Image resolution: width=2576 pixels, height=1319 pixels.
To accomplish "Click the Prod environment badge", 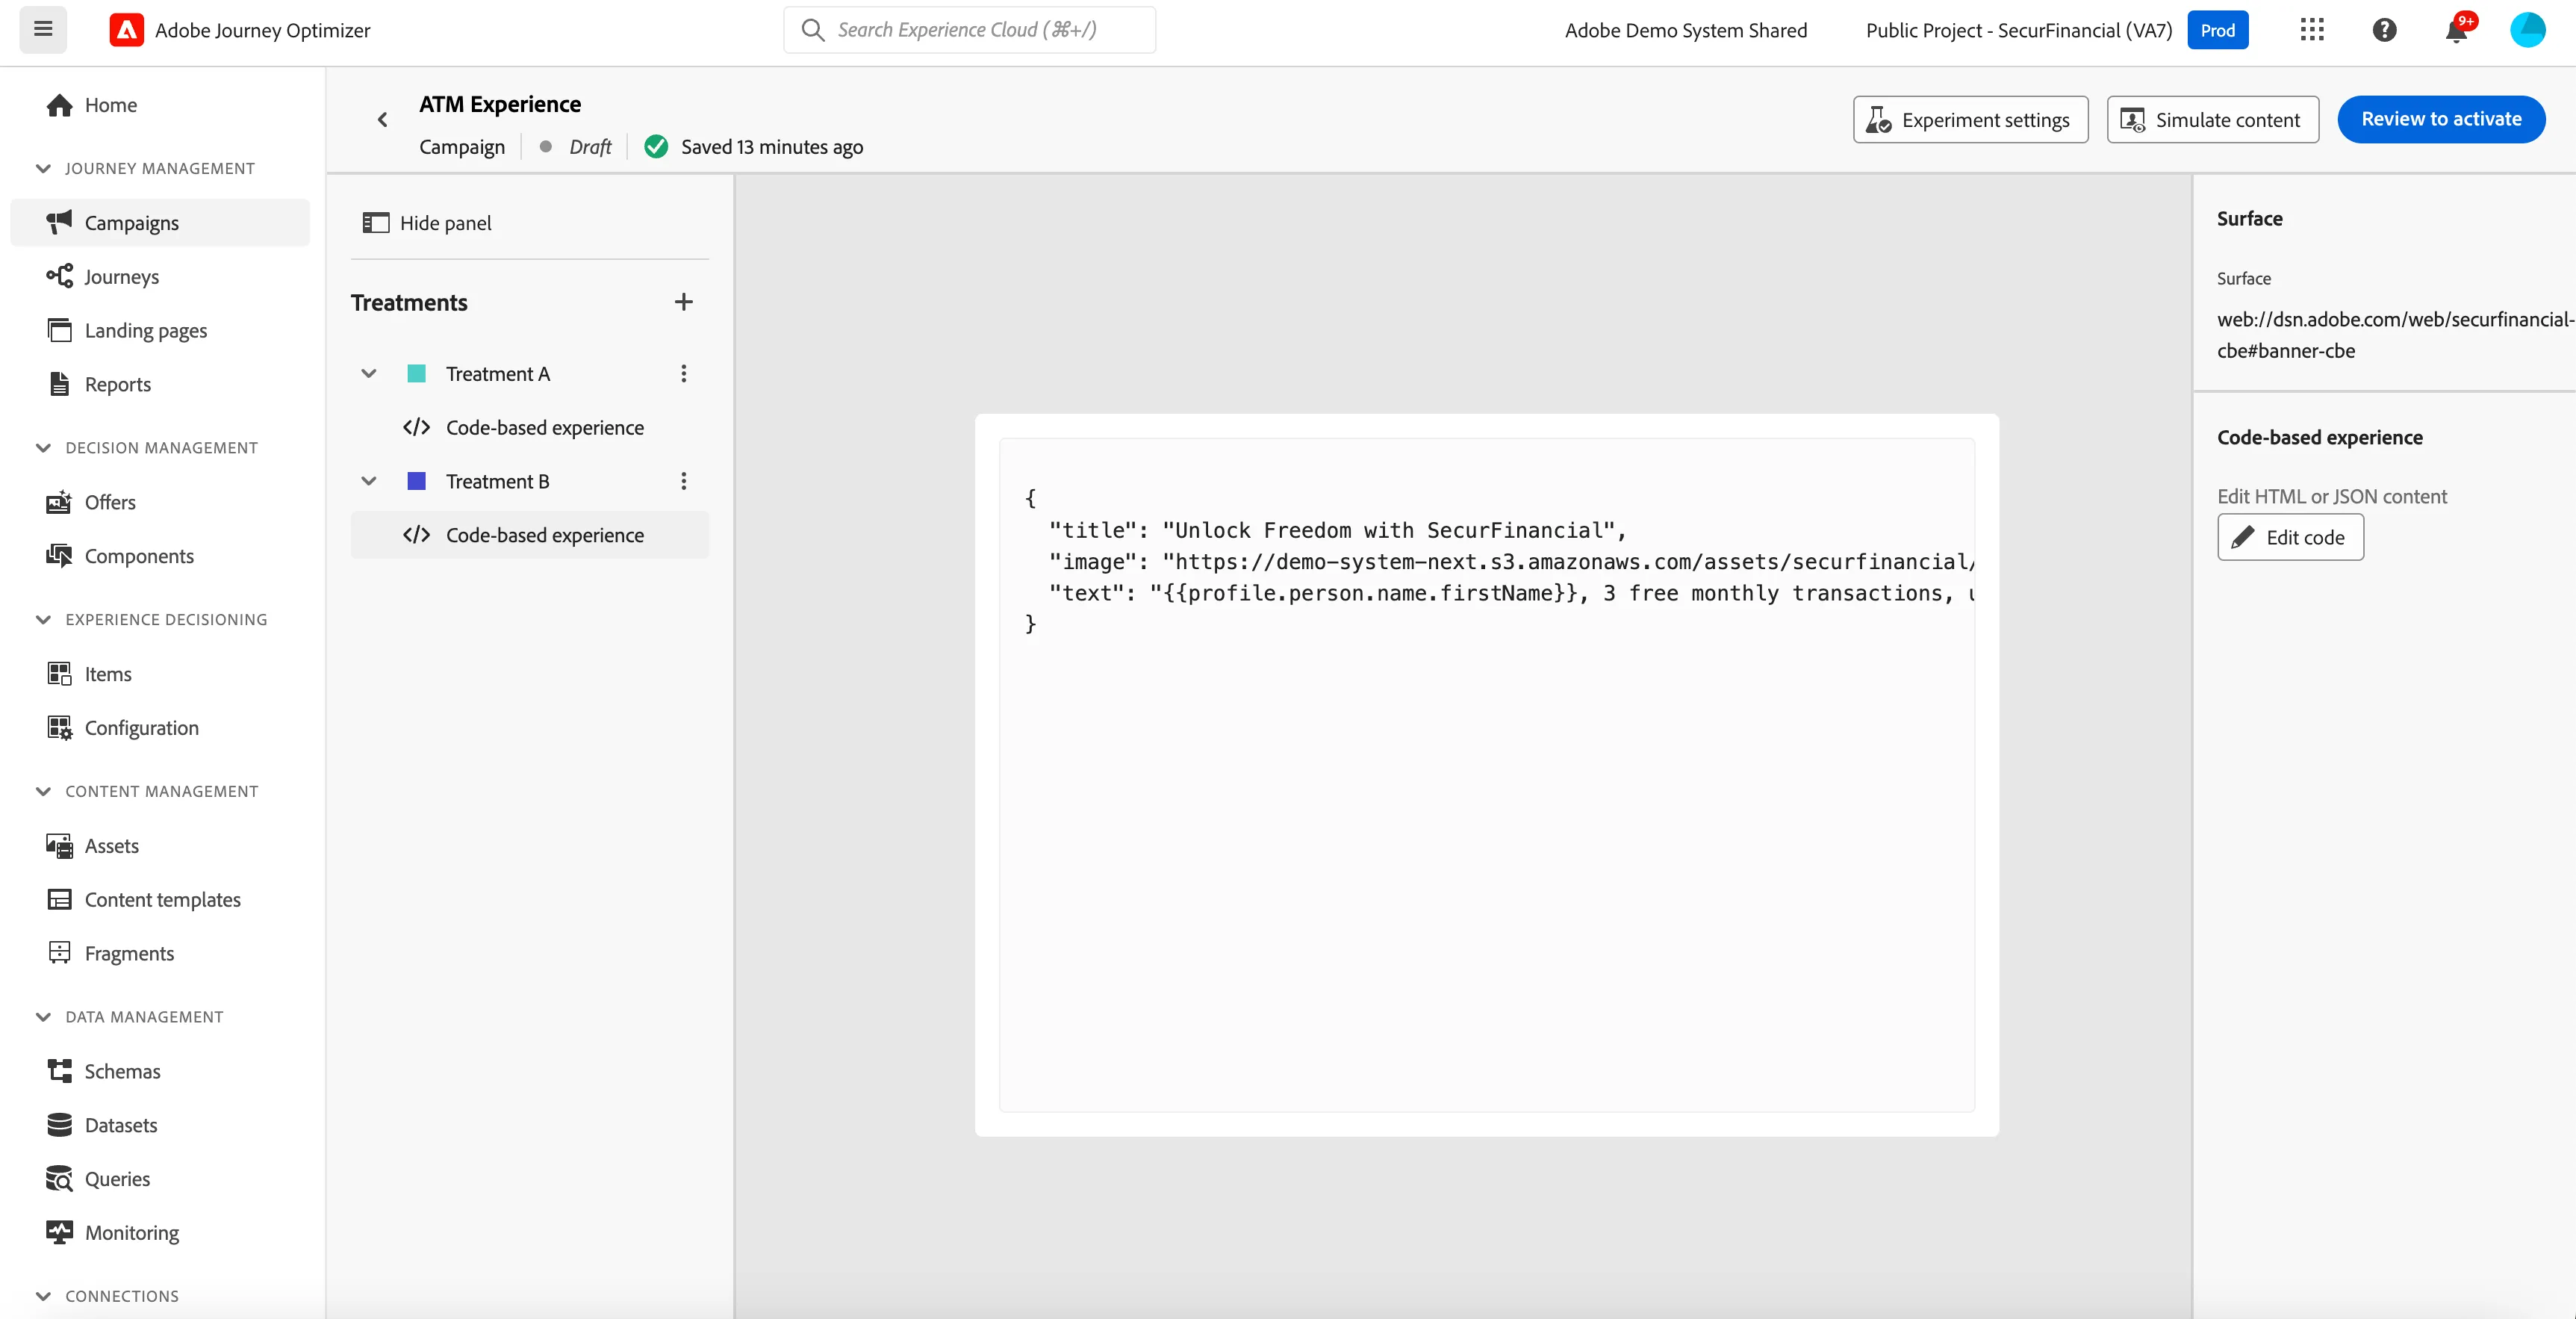I will click(2217, 30).
